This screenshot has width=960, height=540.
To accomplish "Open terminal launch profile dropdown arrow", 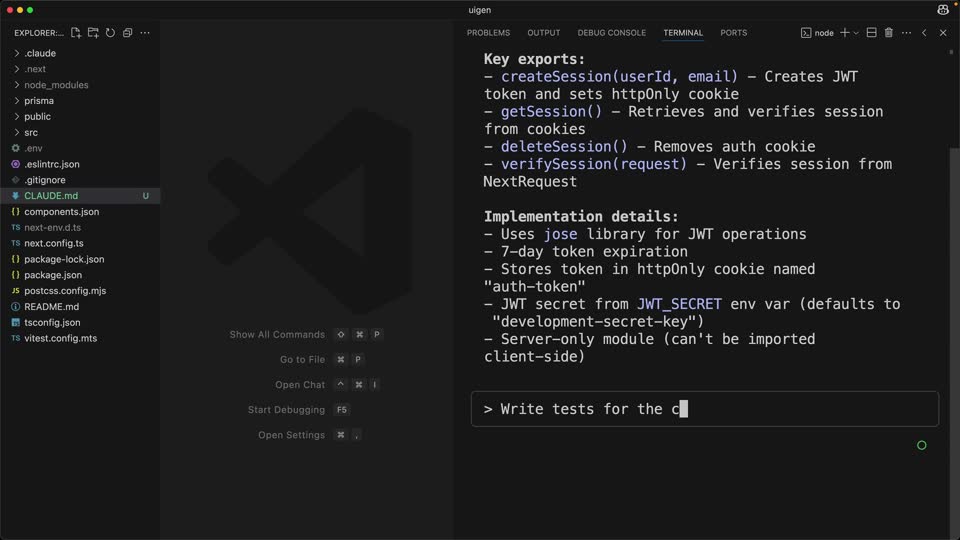I will (856, 33).
